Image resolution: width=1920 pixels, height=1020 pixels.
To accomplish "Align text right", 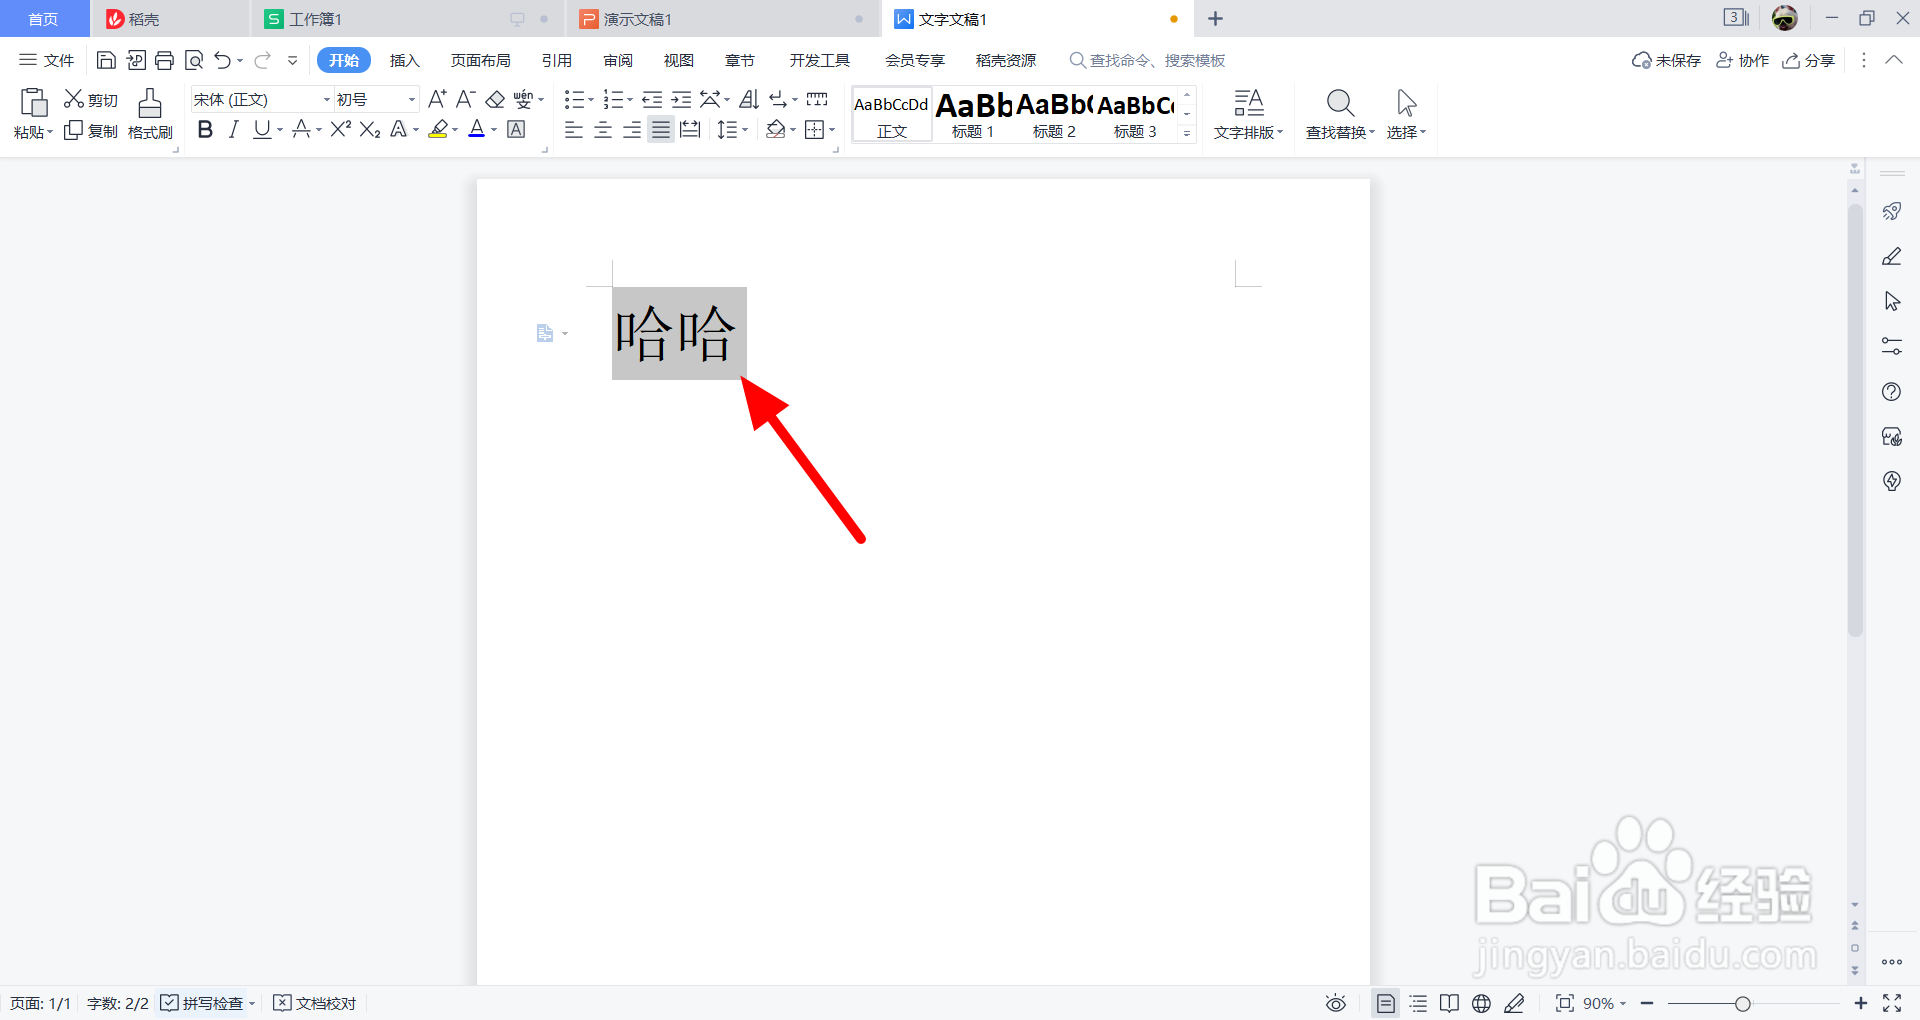I will click(632, 130).
